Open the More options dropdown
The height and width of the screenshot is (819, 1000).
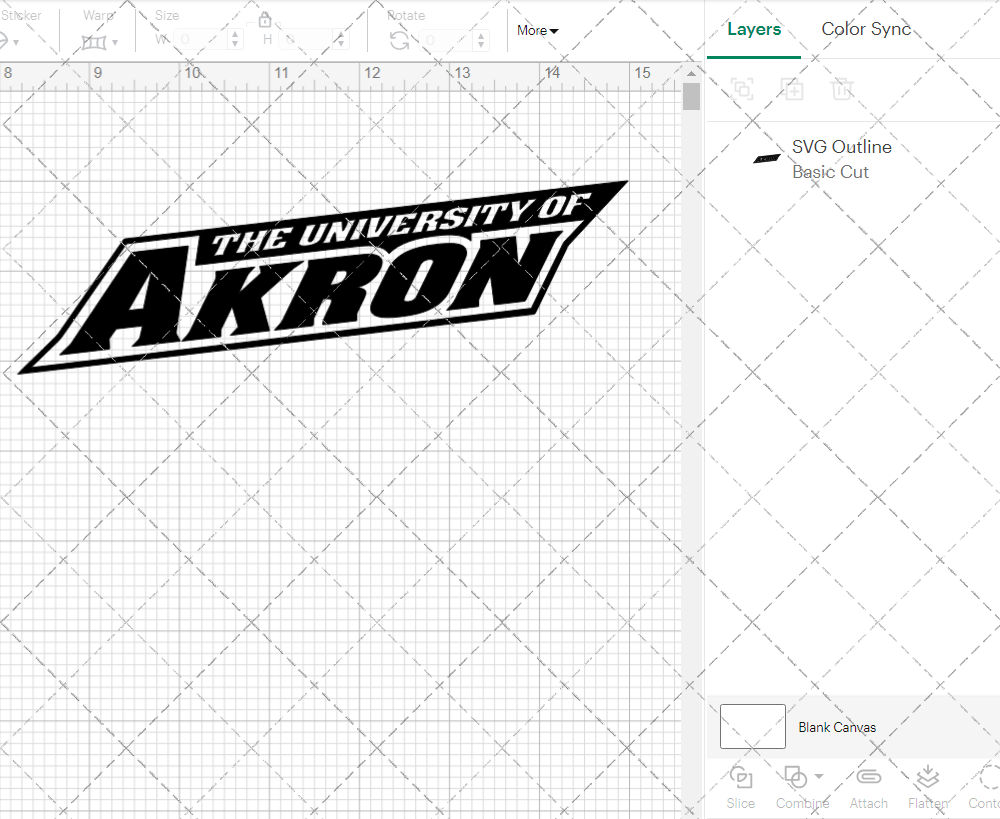(537, 31)
